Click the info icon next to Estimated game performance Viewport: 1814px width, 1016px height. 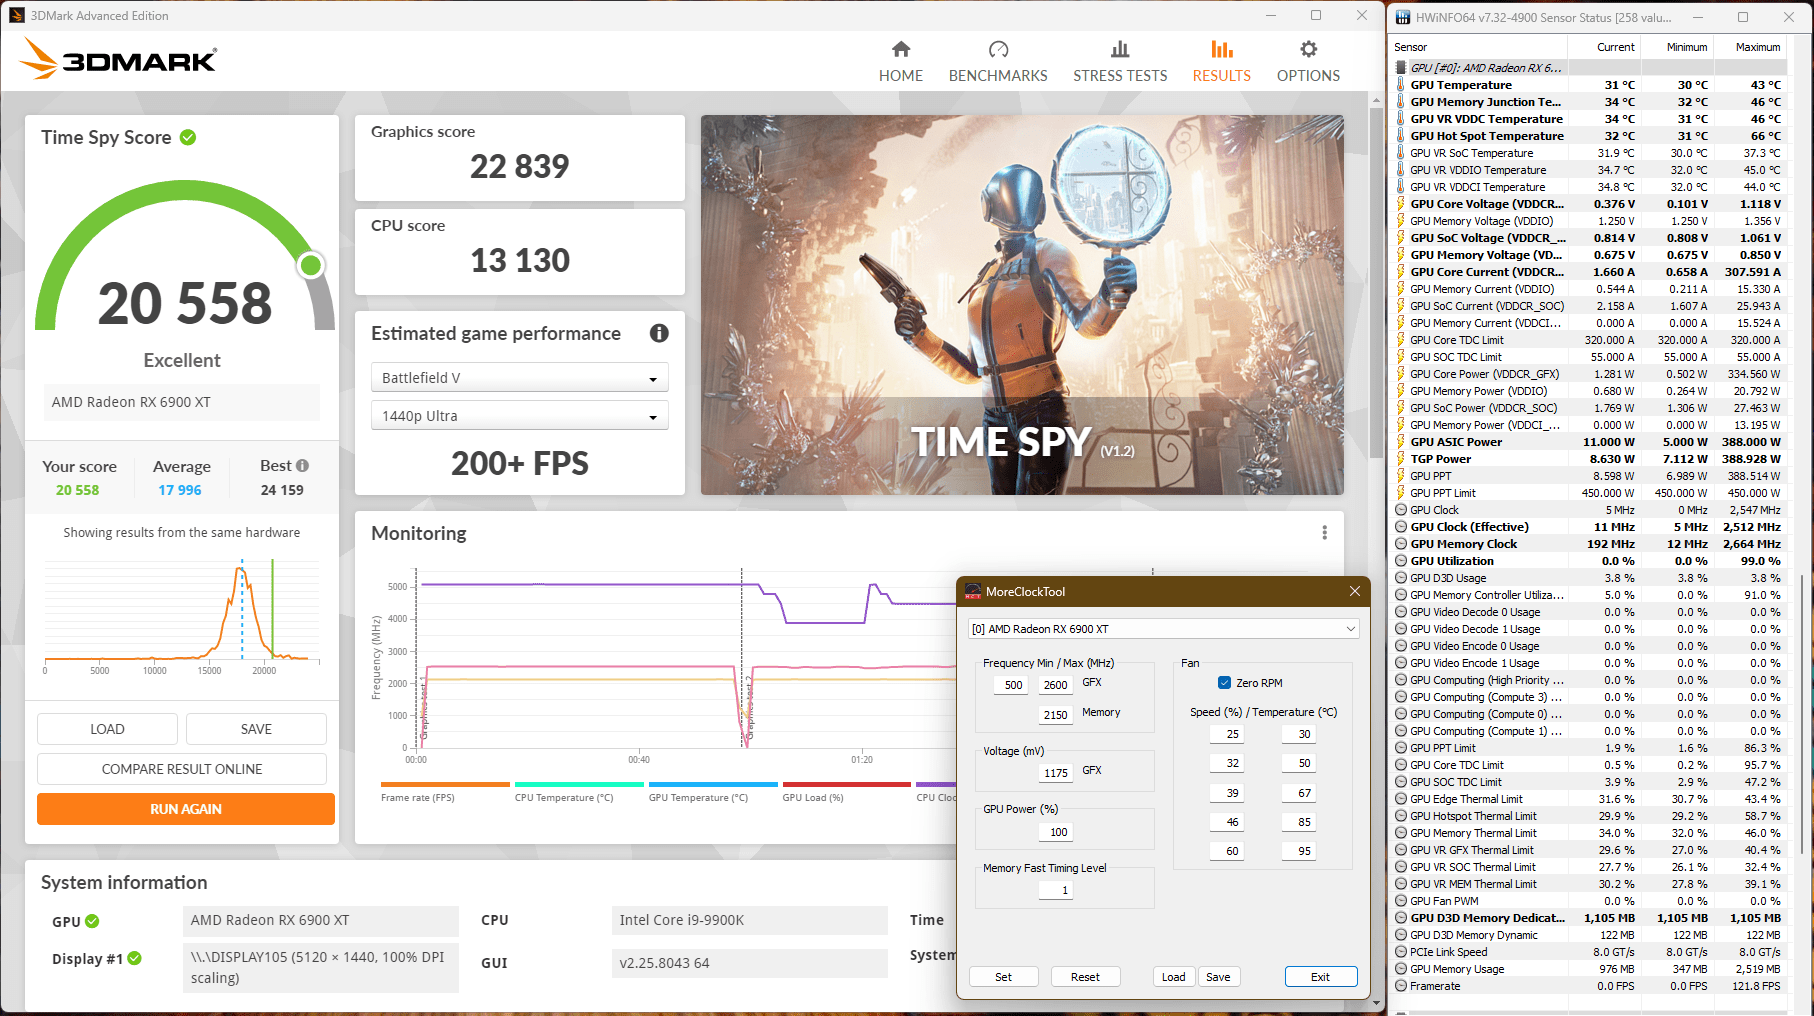pos(659,333)
